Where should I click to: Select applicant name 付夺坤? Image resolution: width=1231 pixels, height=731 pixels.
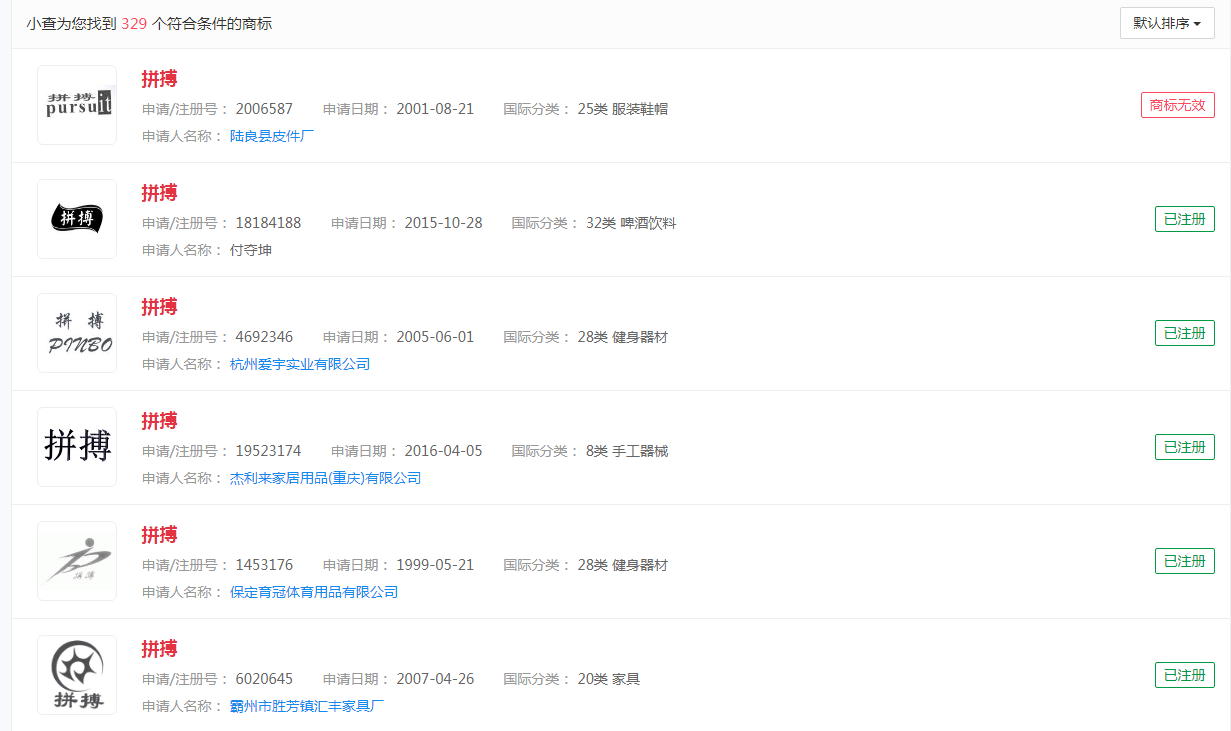tap(251, 250)
